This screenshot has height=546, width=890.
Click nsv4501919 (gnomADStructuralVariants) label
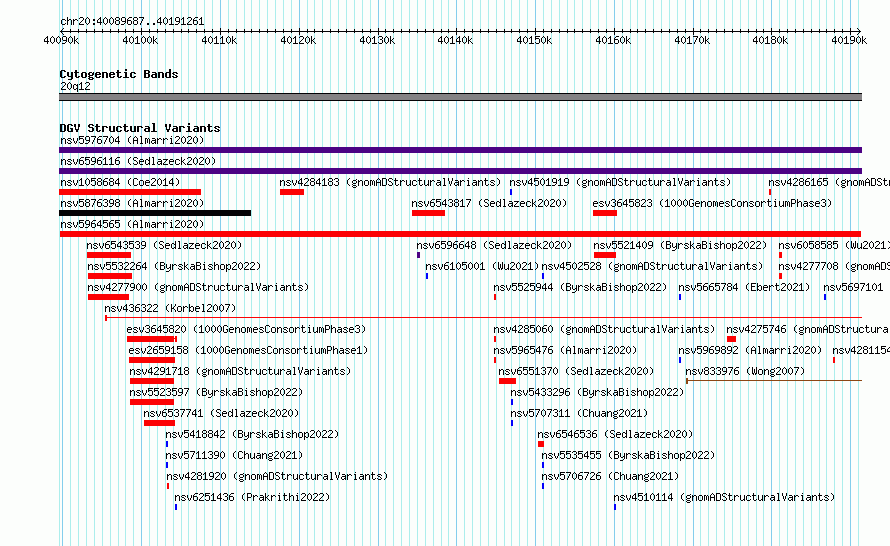pos(620,182)
